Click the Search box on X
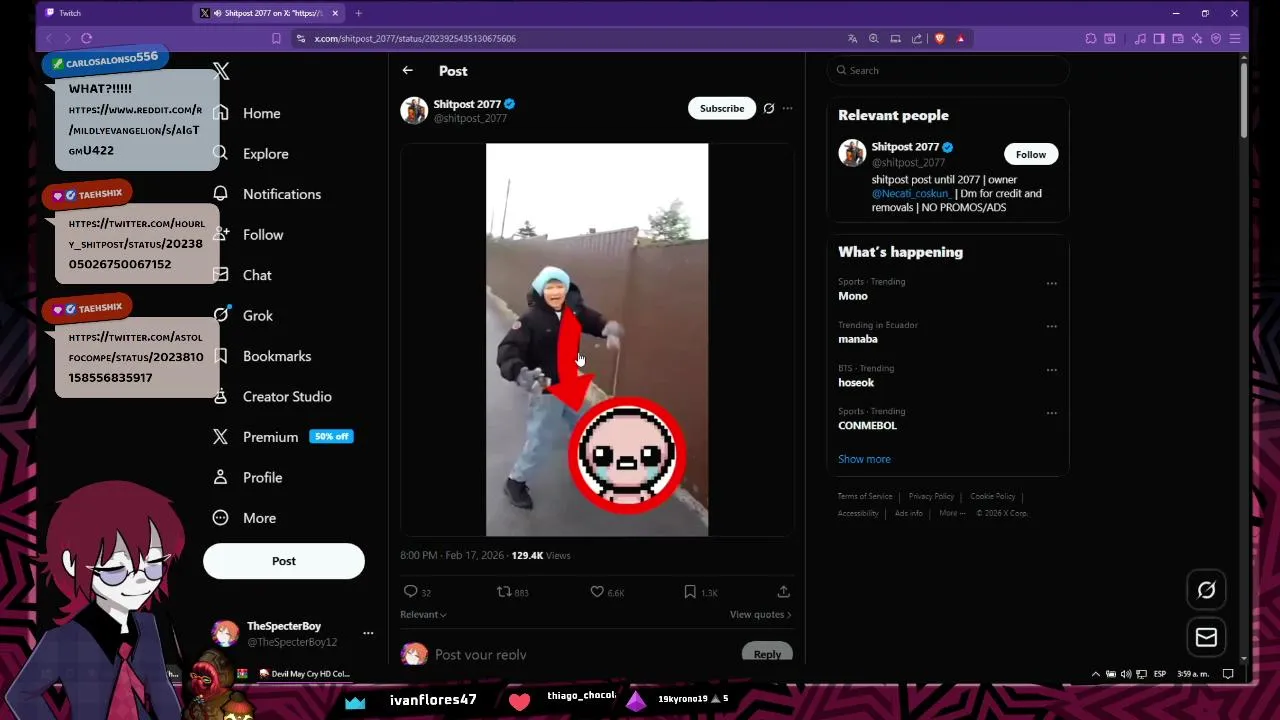This screenshot has width=1280, height=720. pos(948,71)
